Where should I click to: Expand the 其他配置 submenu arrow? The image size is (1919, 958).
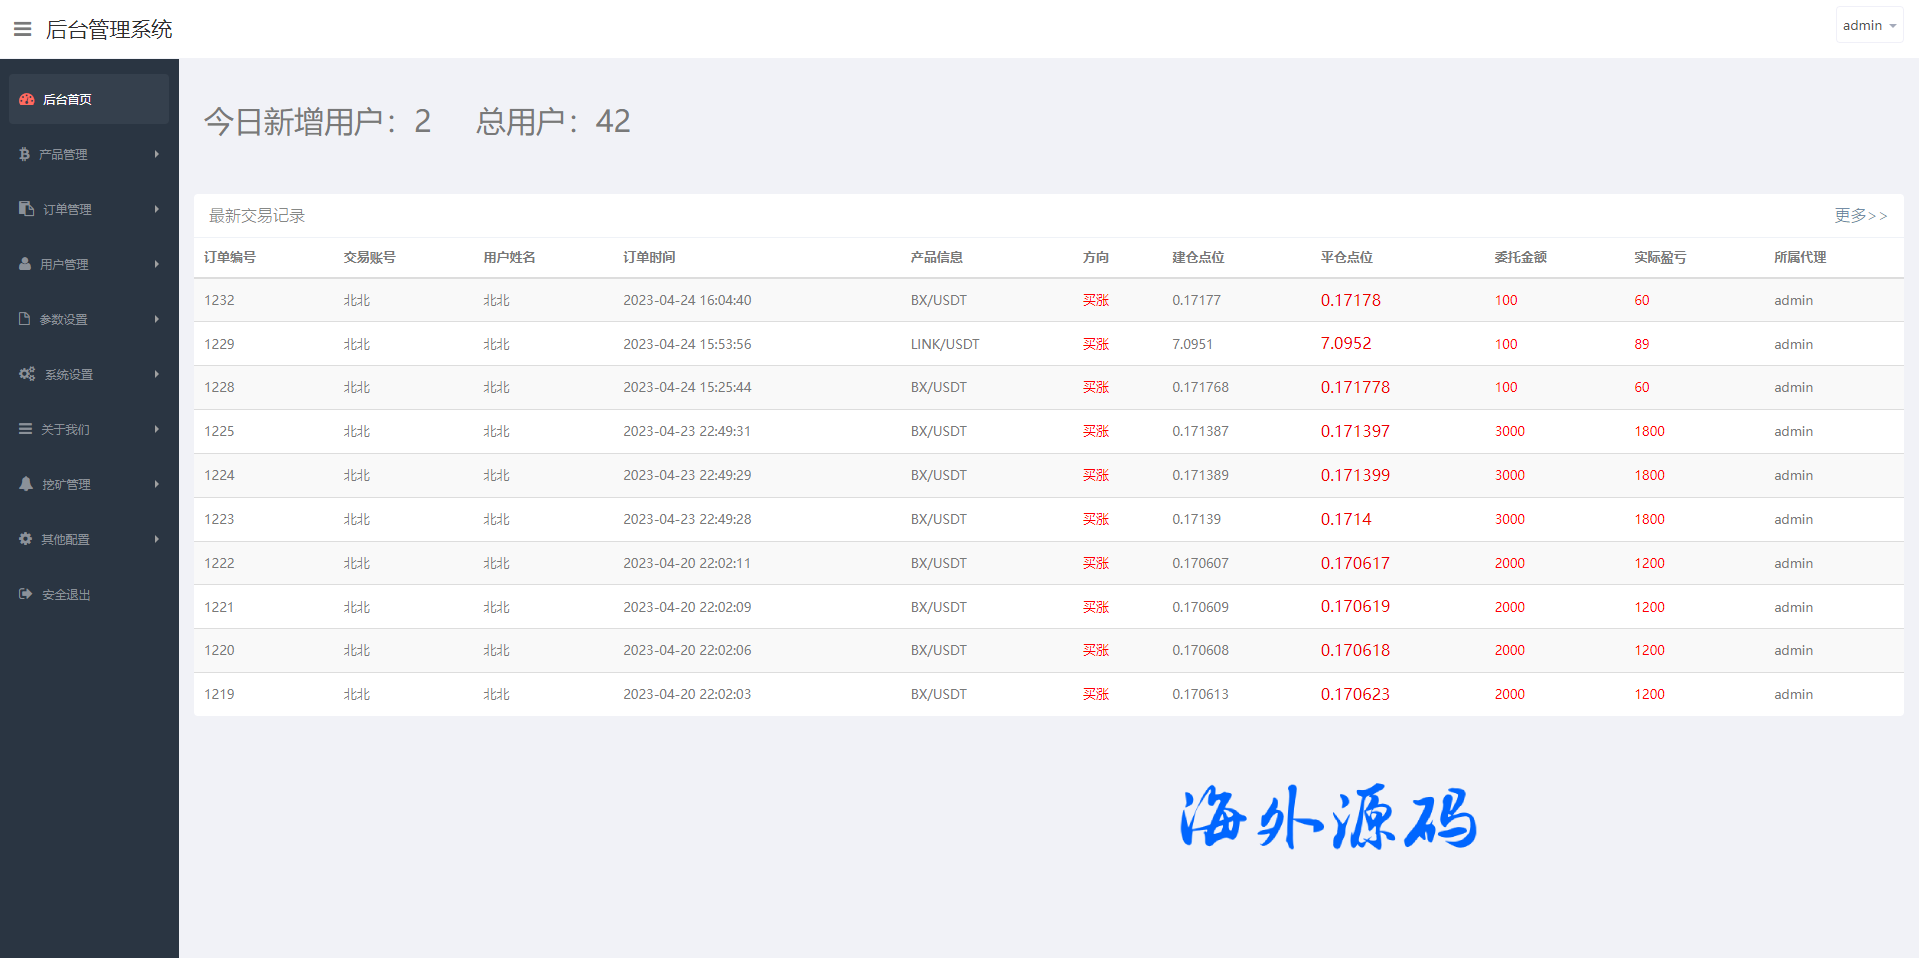[x=157, y=539]
